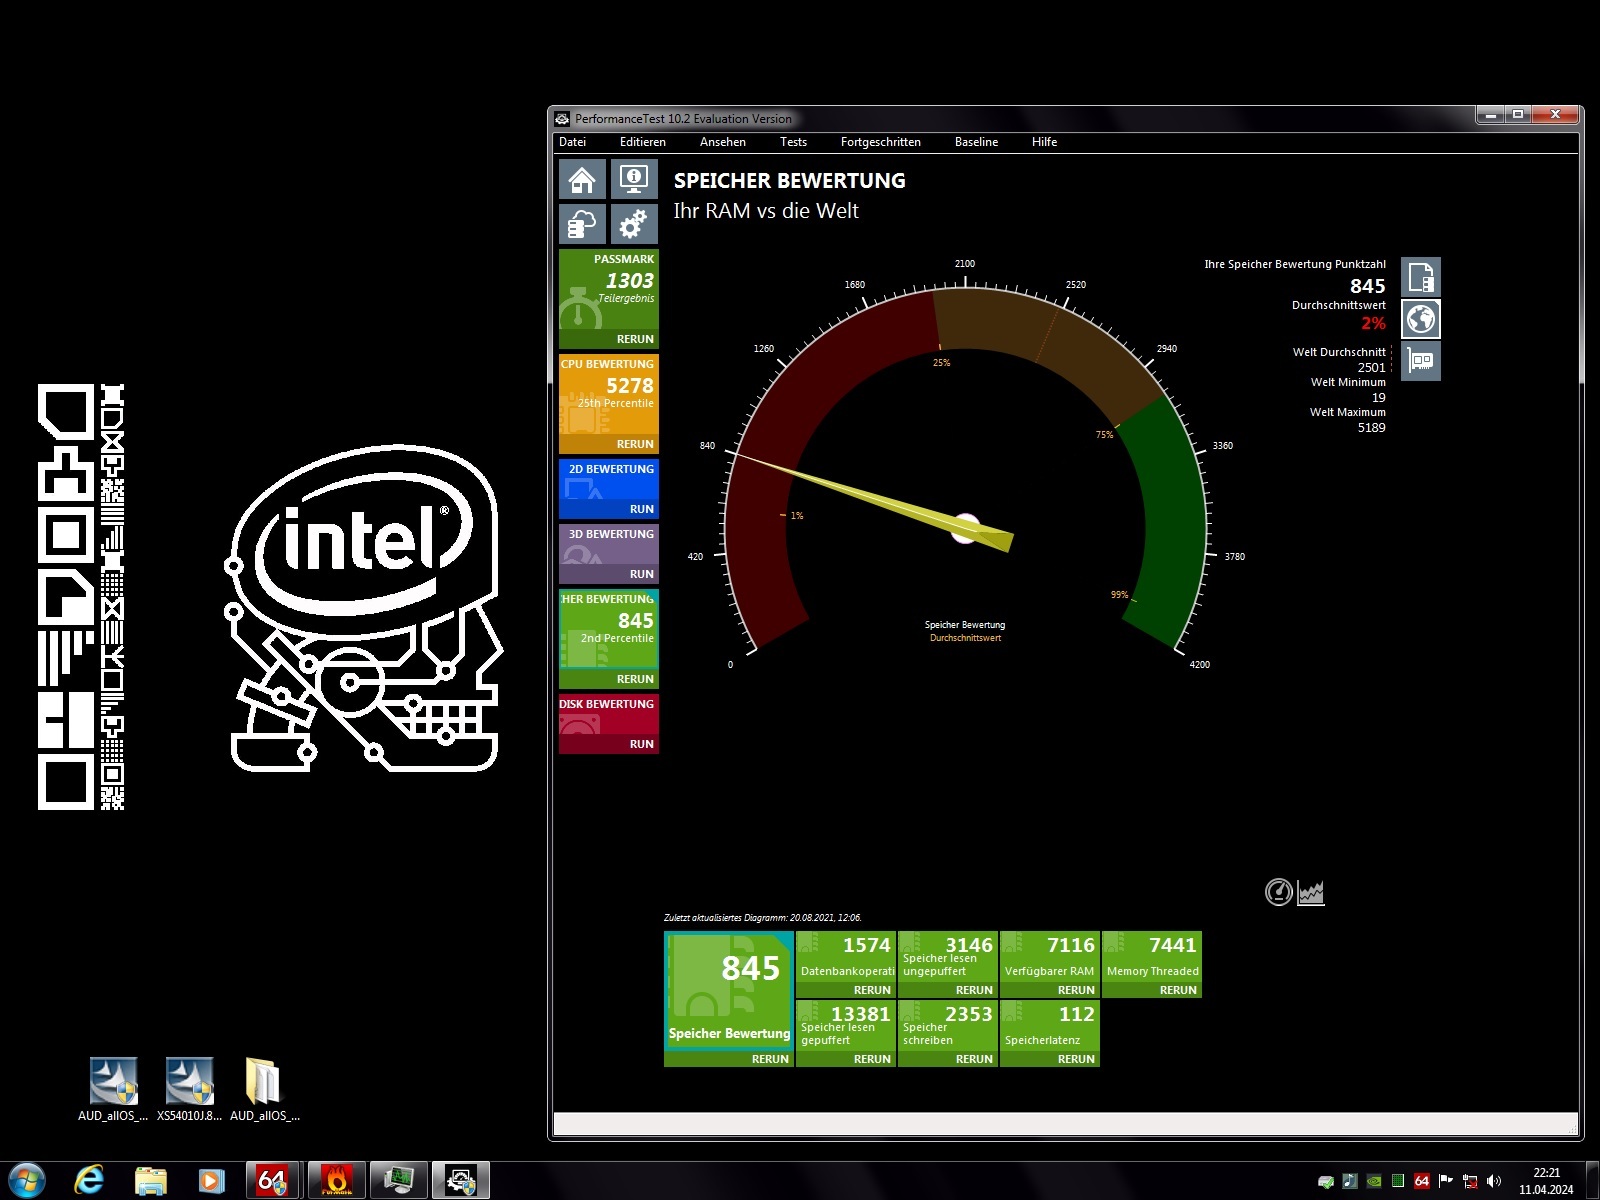The width and height of the screenshot is (1600, 1200).
Task: Open the settings gears icon
Action: [x=634, y=224]
